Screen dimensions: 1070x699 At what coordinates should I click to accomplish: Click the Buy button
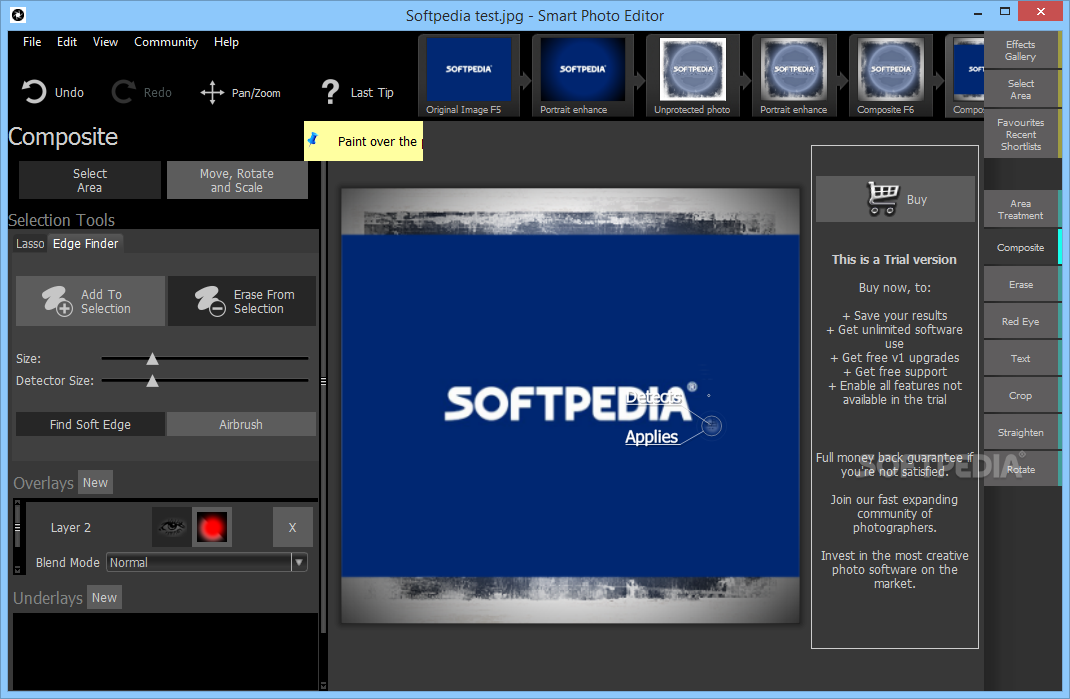click(895, 199)
